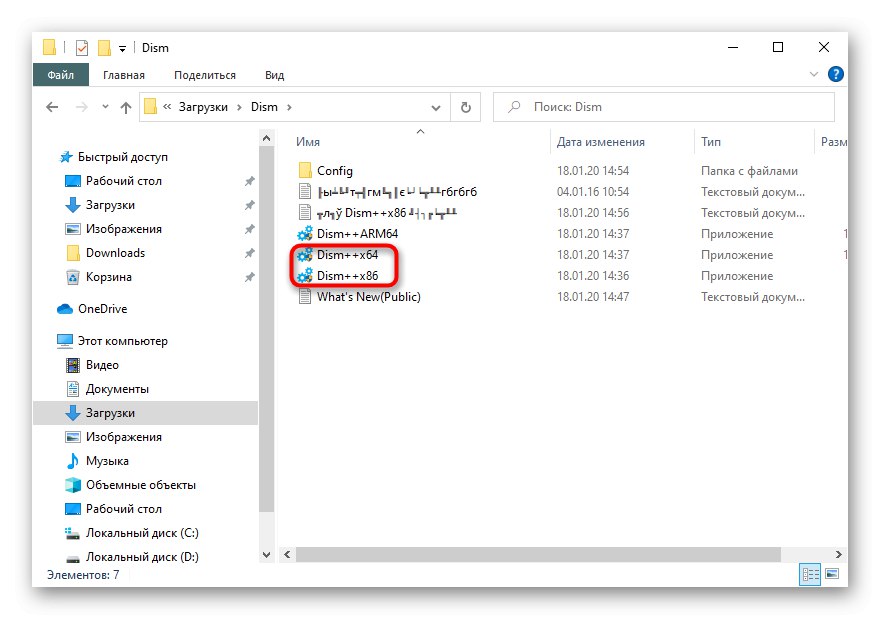Click the horizontal scrollbar left arrow

click(287, 554)
